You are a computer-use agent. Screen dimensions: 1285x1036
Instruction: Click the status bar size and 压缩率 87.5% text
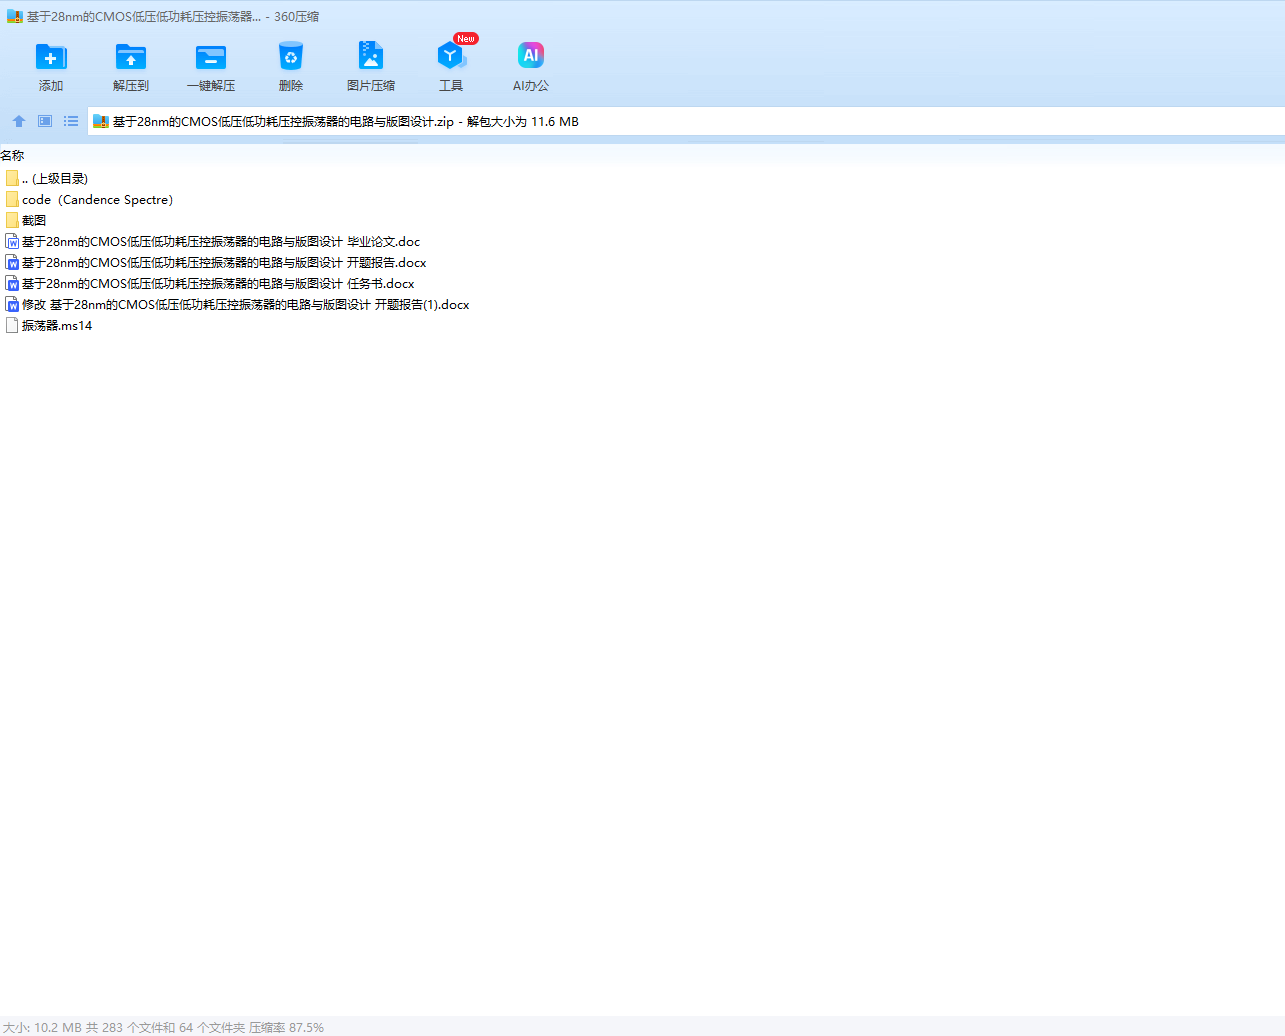[163, 1027]
